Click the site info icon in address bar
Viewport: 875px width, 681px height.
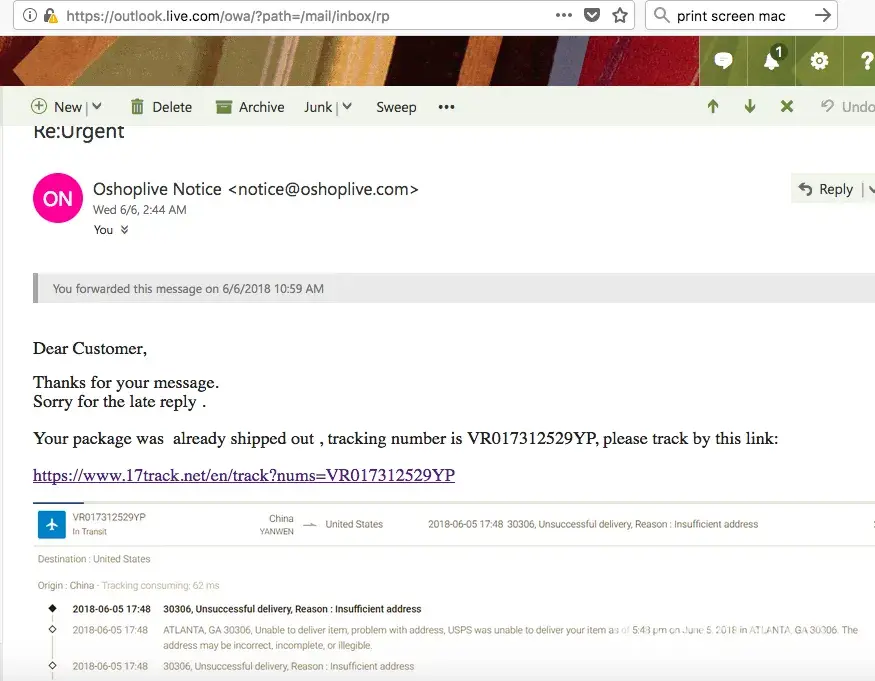coord(29,15)
